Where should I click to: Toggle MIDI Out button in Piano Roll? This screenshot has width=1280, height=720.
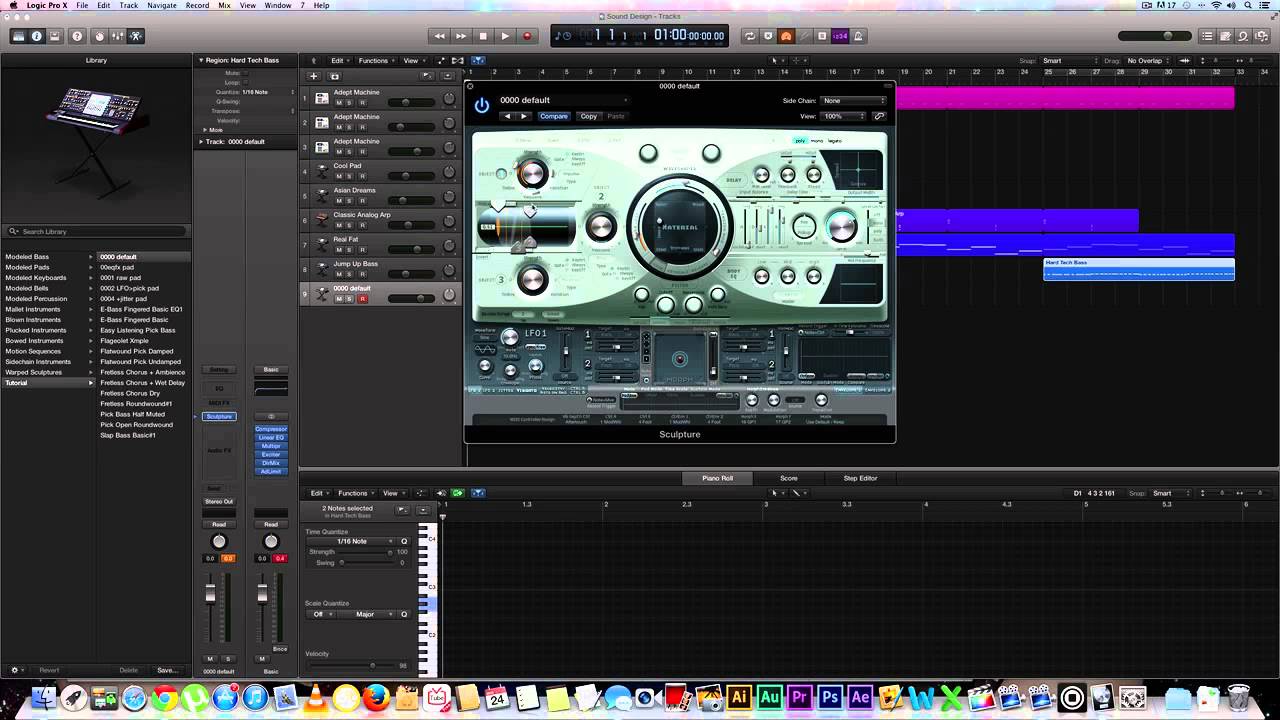point(458,493)
